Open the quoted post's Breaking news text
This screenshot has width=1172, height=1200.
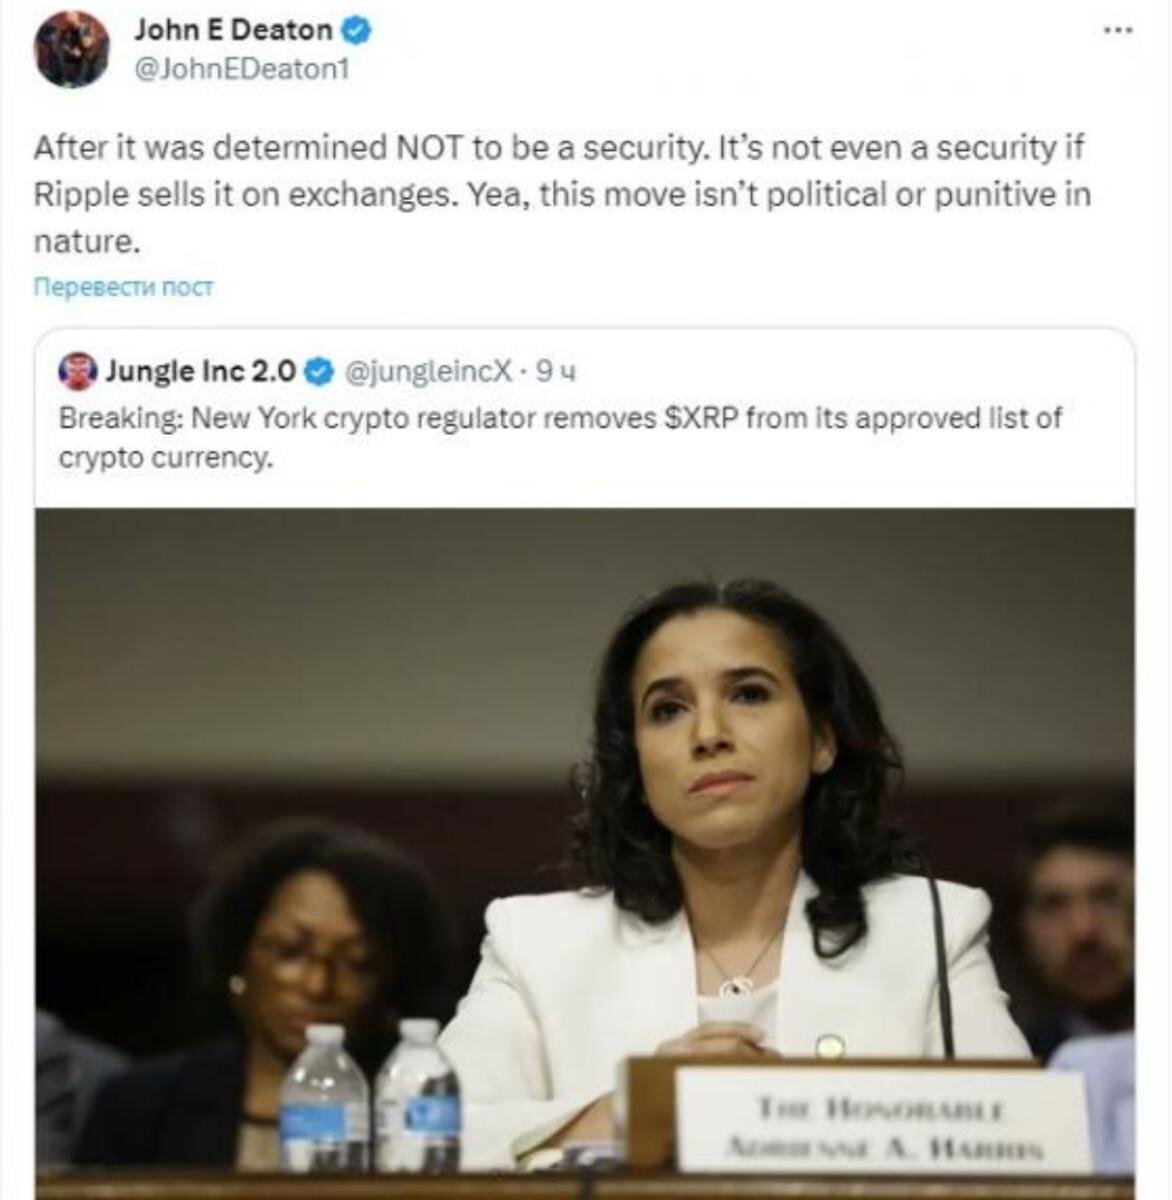(560, 437)
